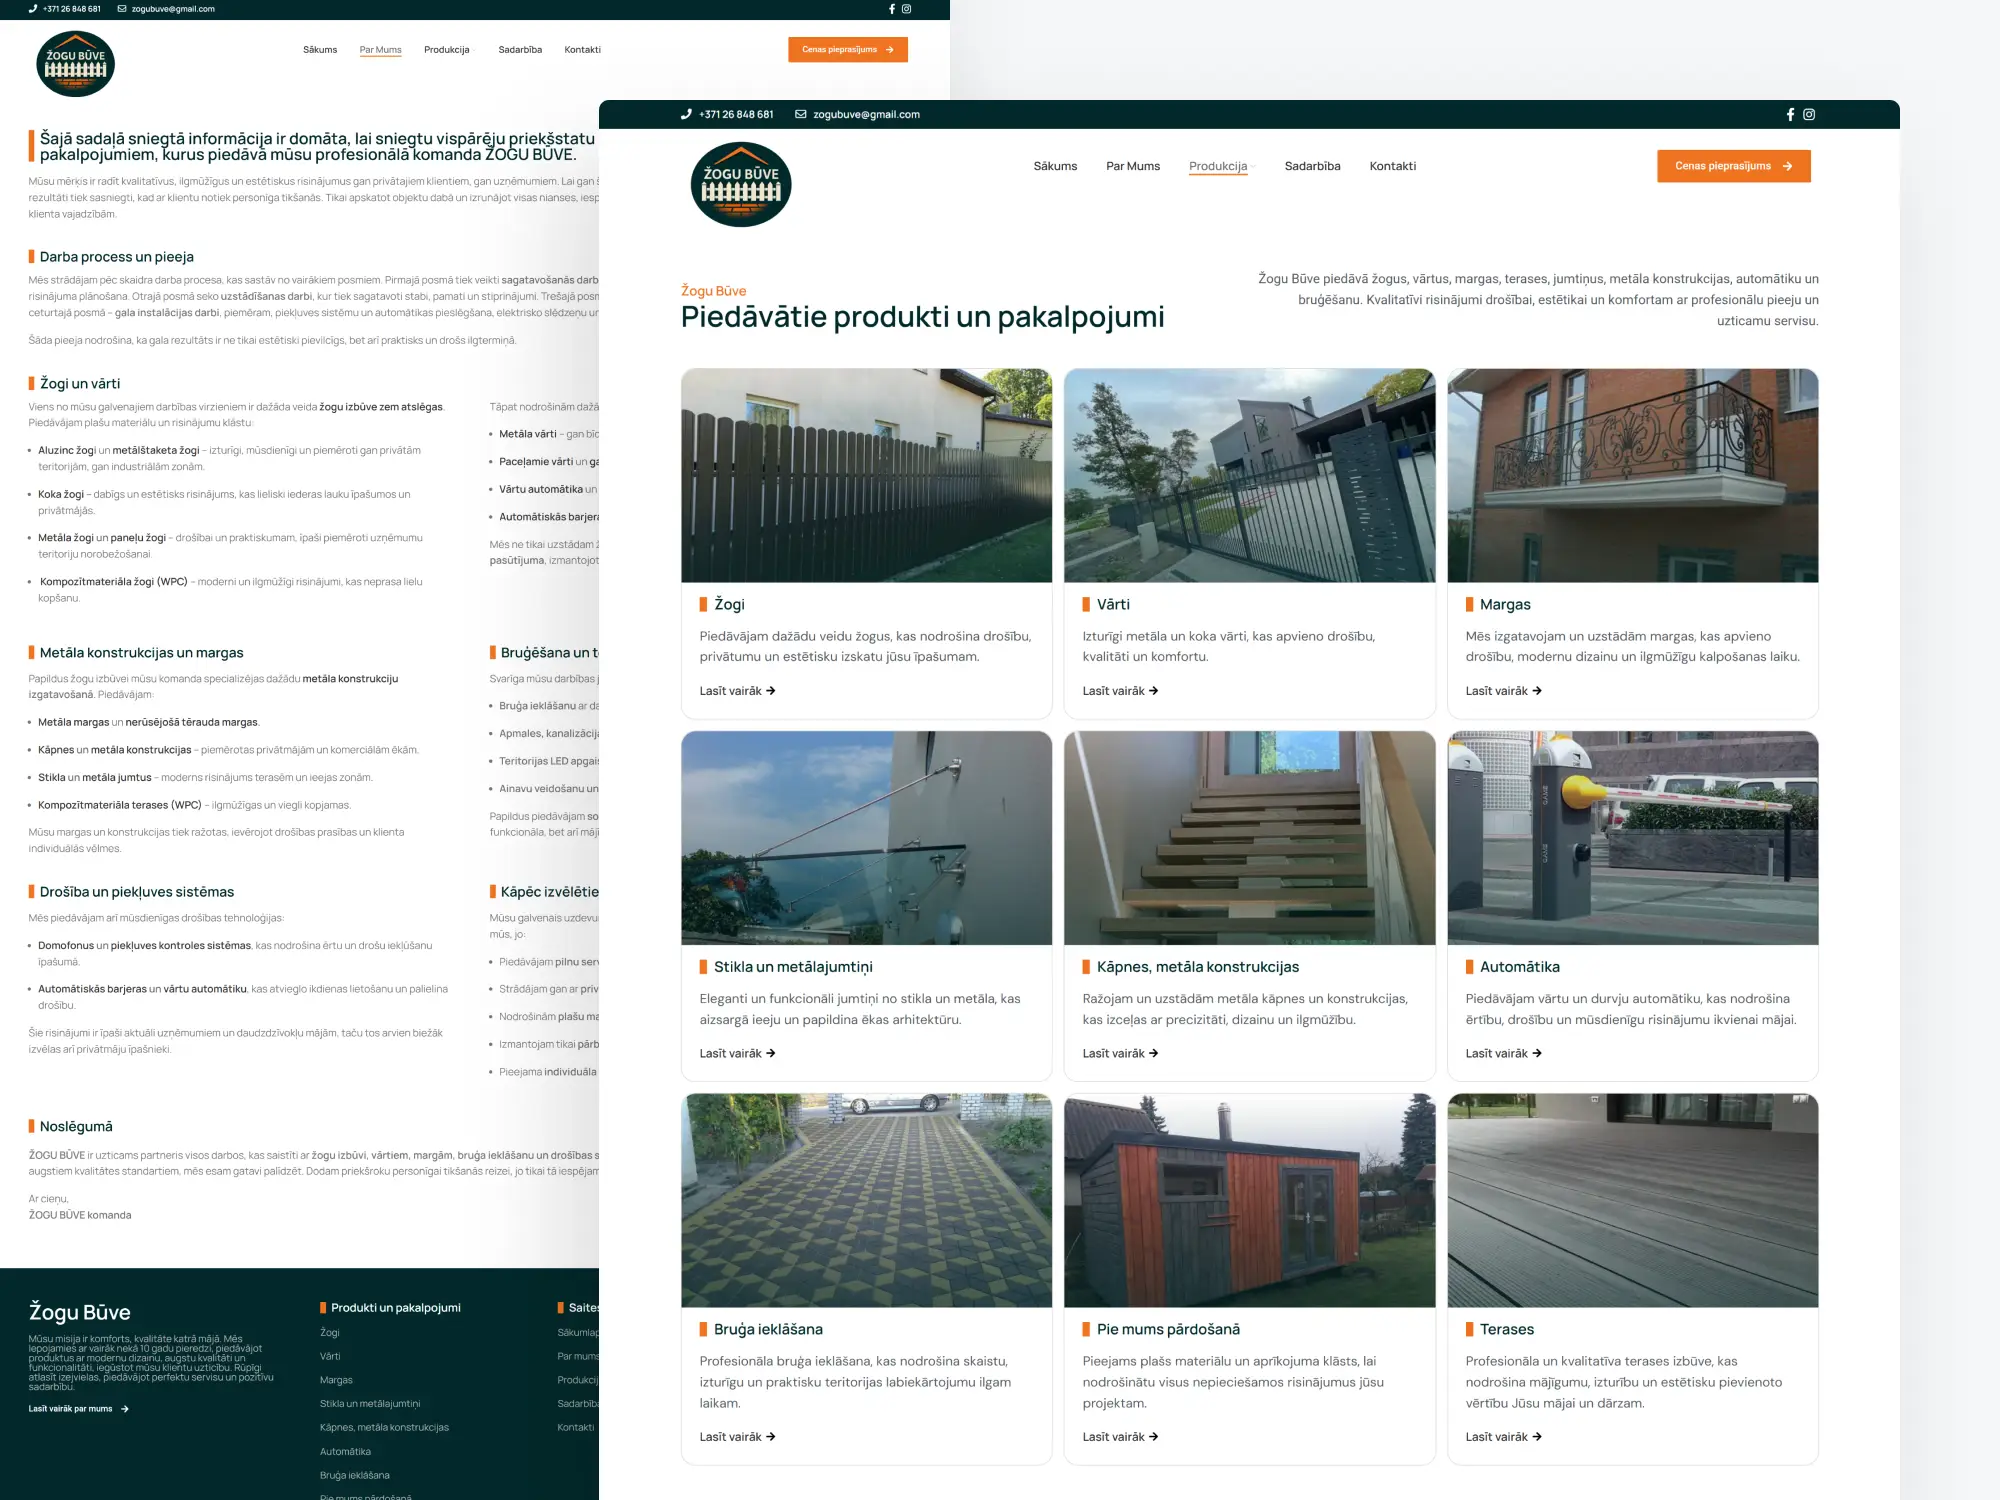Click Pie mums pārdošanā in the footer list
The width and height of the screenshot is (2000, 1500).
point(366,1496)
